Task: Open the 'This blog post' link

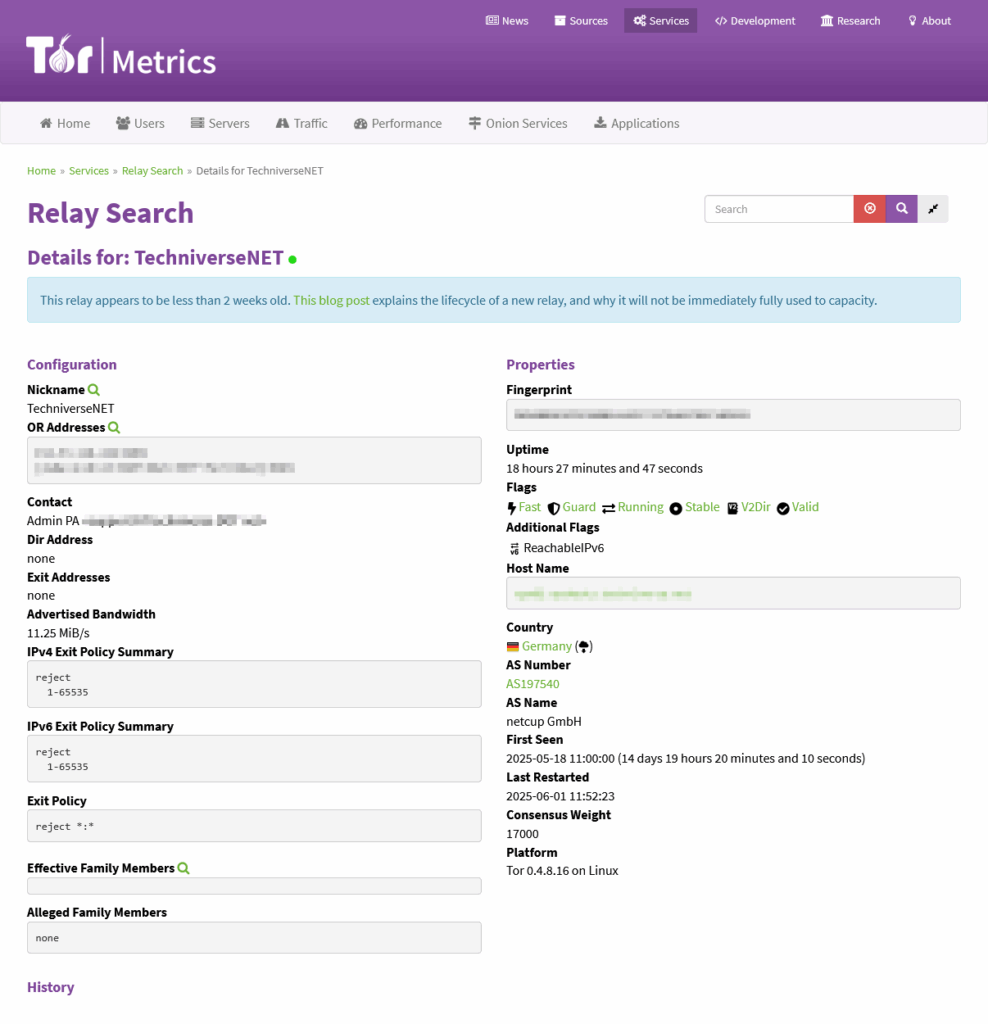Action: point(331,300)
